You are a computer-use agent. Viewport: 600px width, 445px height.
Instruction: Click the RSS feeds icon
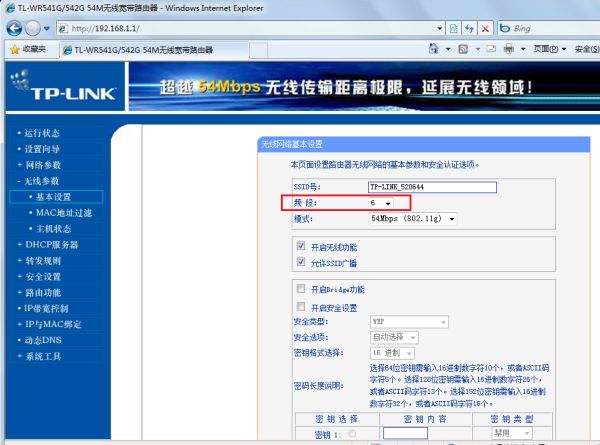point(463,49)
